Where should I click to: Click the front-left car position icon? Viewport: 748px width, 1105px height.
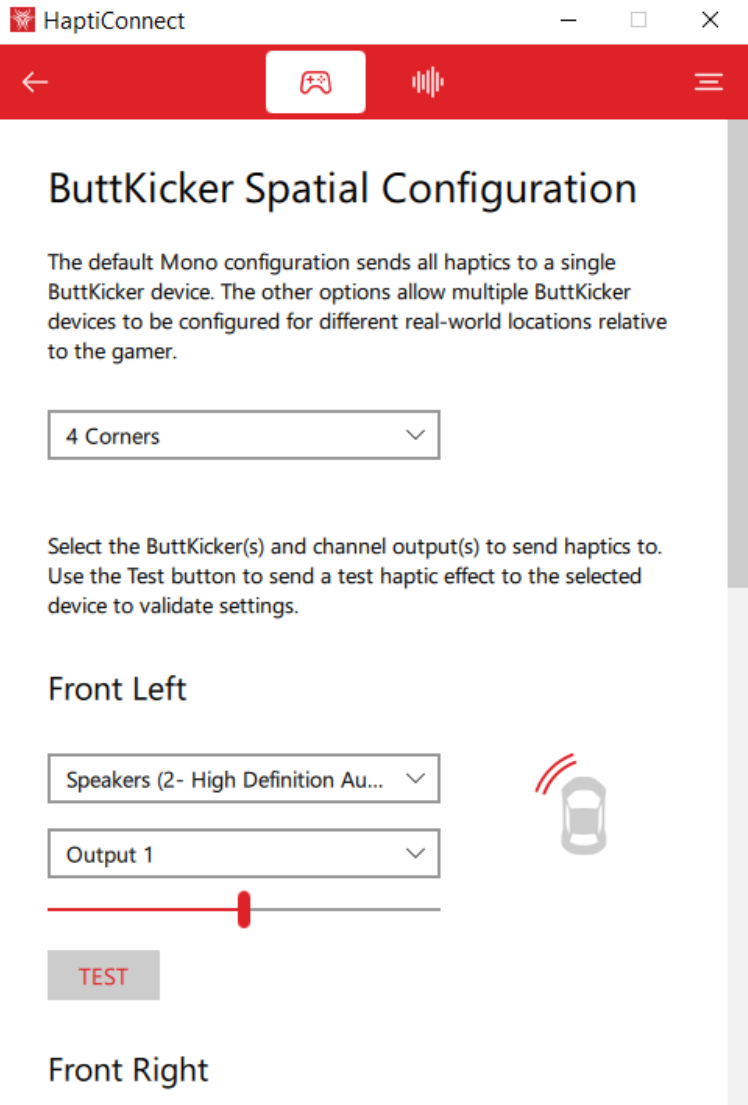(572, 804)
